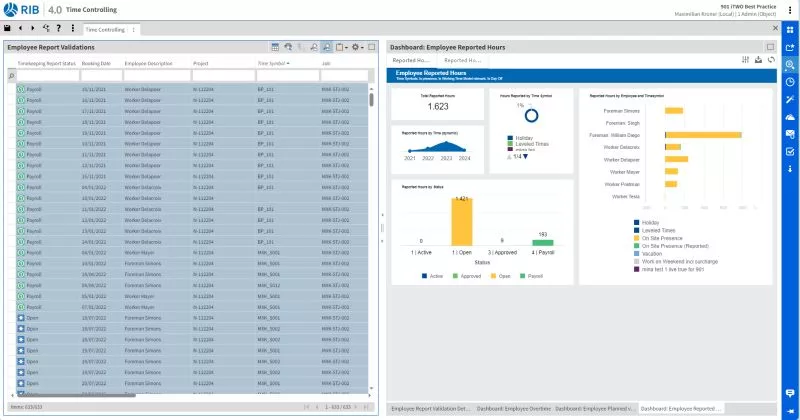
Task: Open help question mark icon
Action: pos(59,28)
